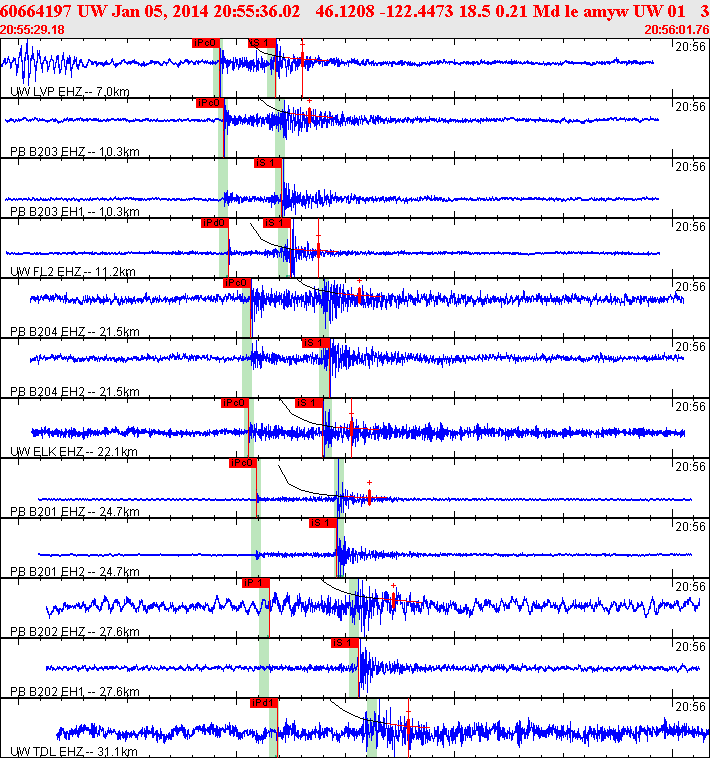Click the iS 1 pick flag on UW LVP trace
The height and width of the screenshot is (758, 710).
pos(262,43)
